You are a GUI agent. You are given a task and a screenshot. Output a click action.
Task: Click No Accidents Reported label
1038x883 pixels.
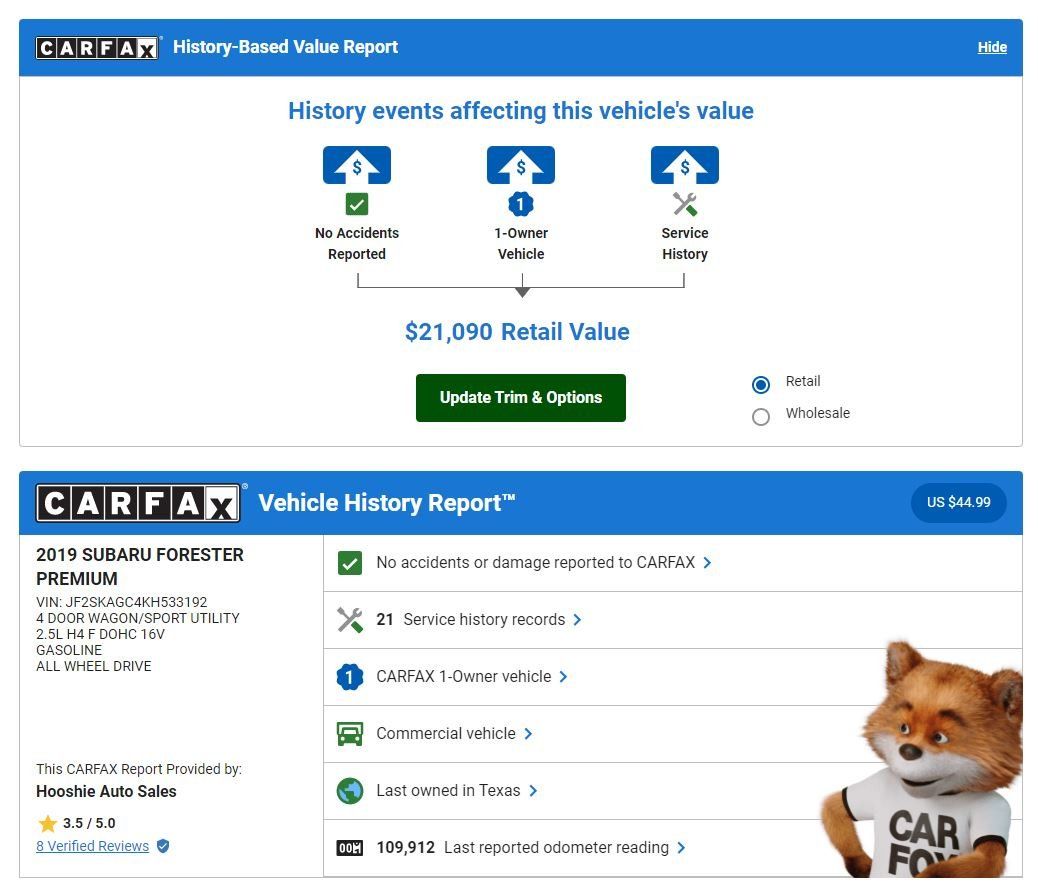pos(357,244)
